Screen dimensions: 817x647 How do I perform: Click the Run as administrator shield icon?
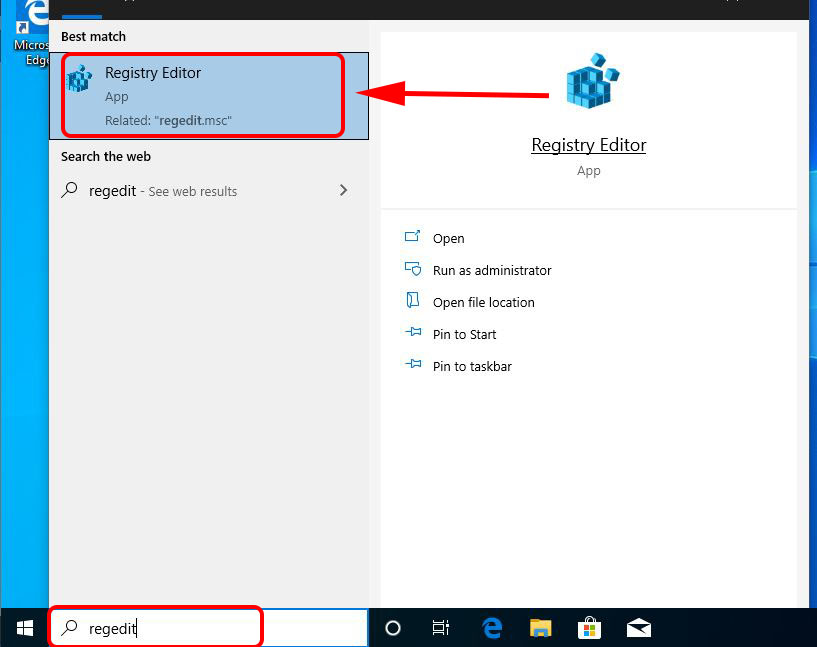coord(413,270)
